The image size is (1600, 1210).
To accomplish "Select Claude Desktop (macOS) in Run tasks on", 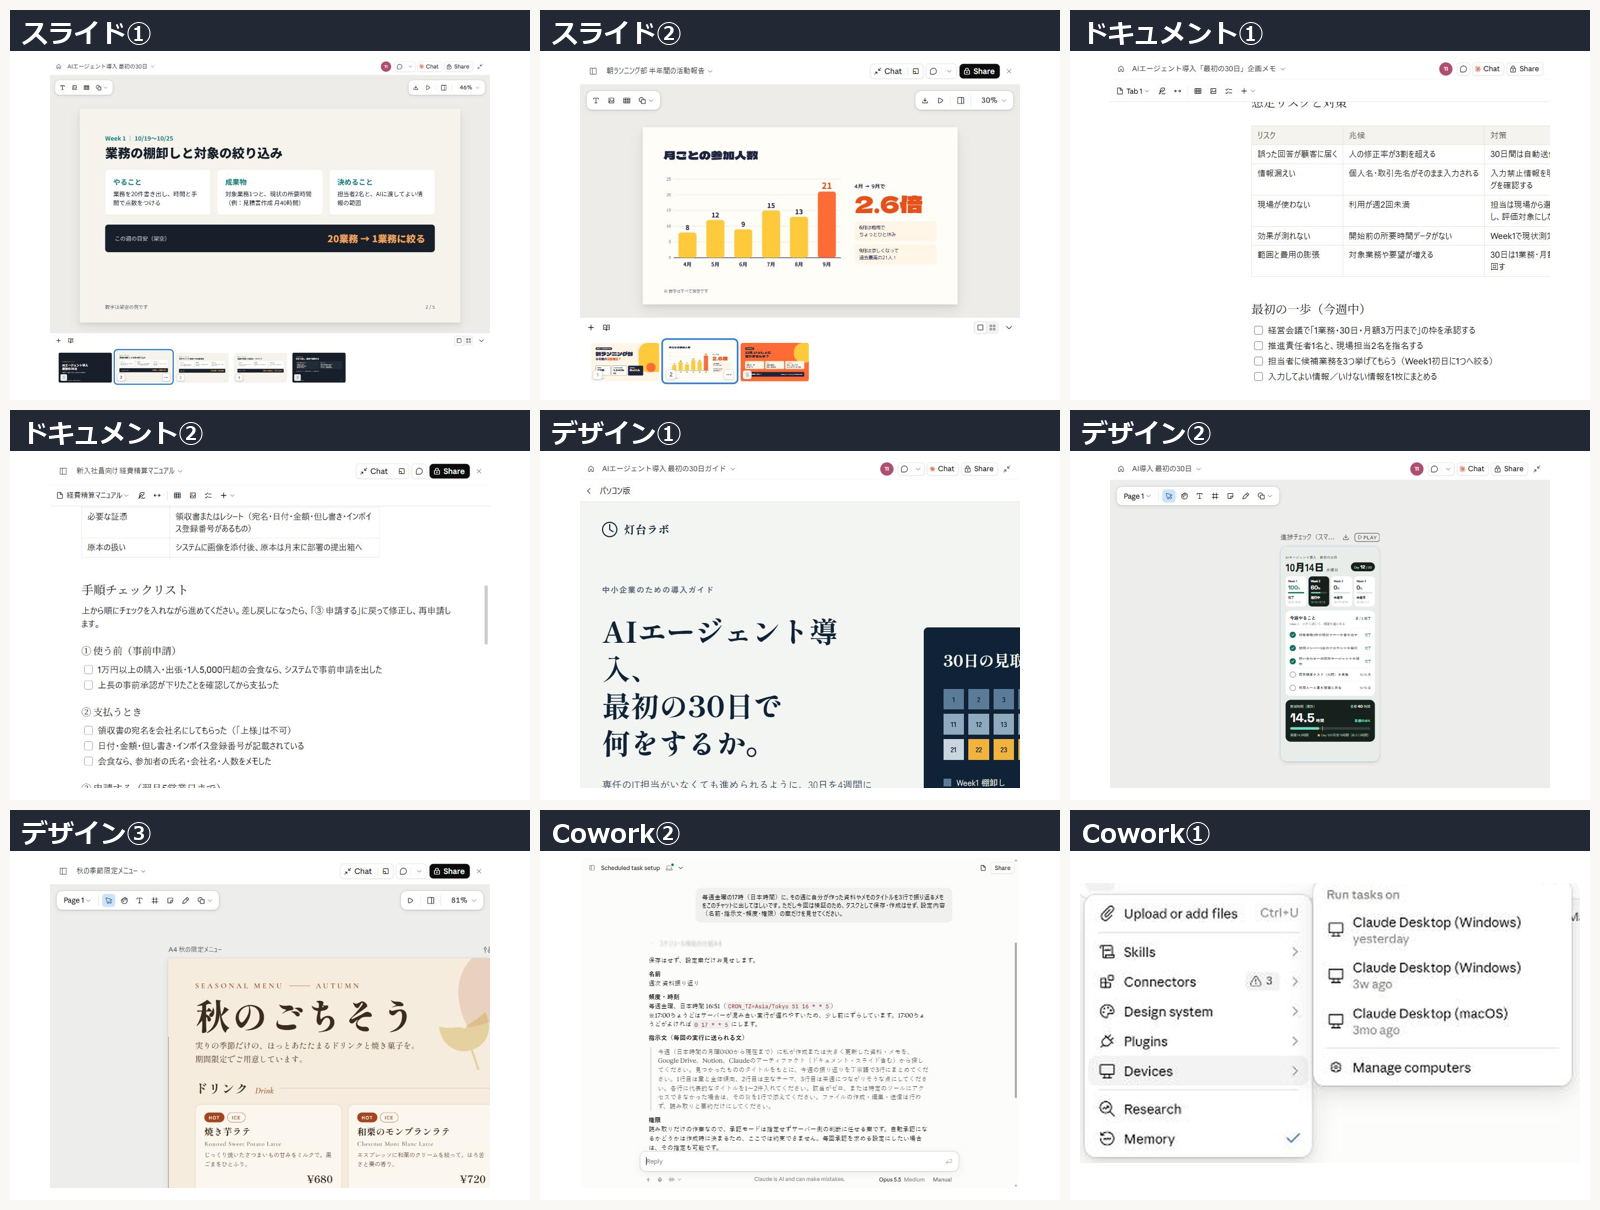I will point(1441,1021).
